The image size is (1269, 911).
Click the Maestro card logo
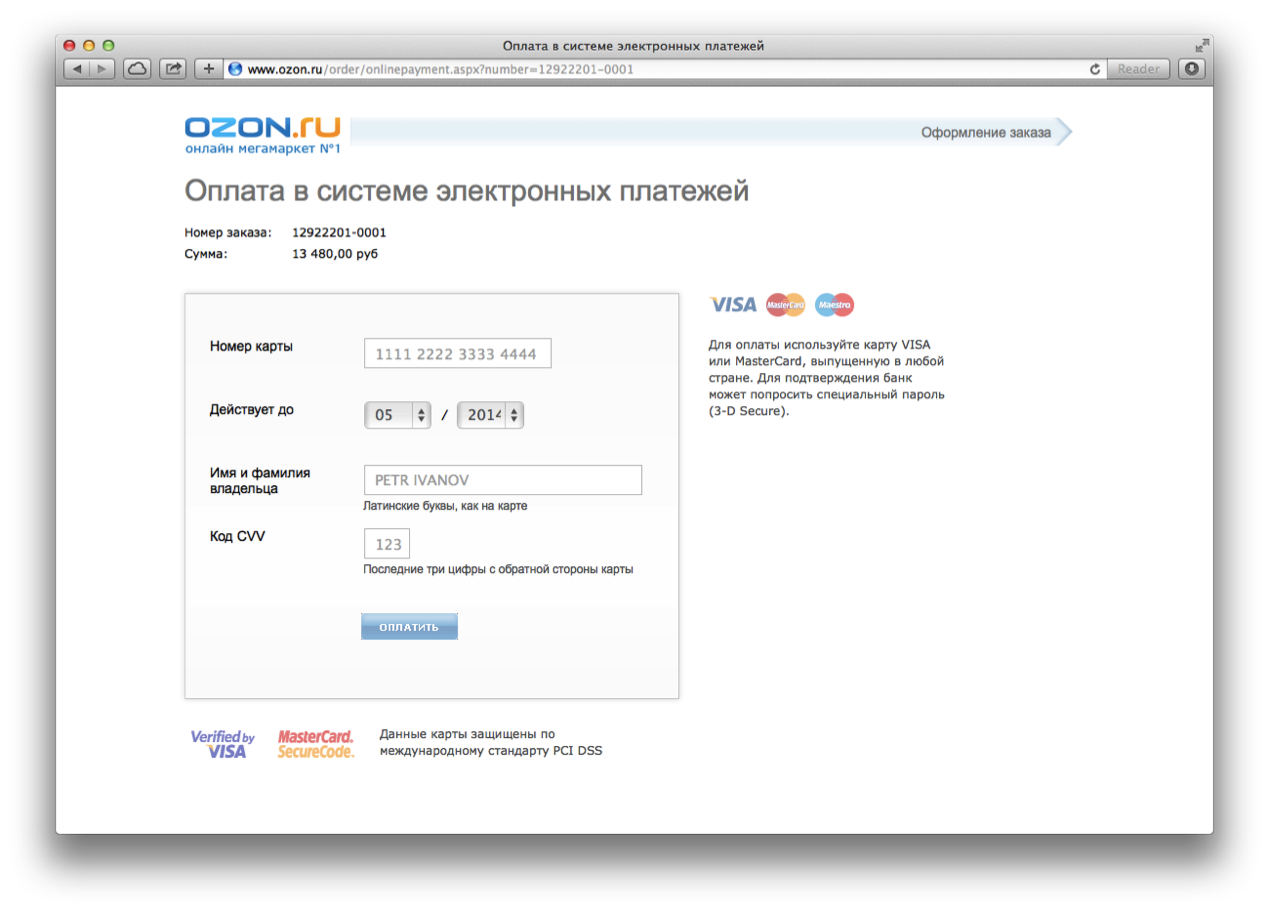[x=834, y=305]
